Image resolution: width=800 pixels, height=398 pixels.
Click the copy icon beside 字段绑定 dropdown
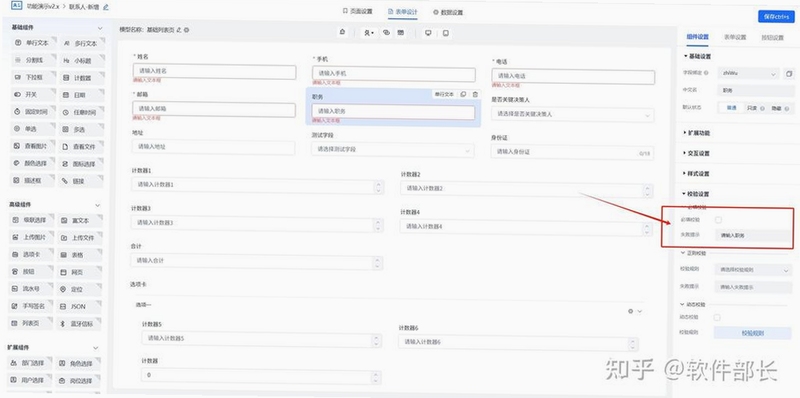pos(789,73)
